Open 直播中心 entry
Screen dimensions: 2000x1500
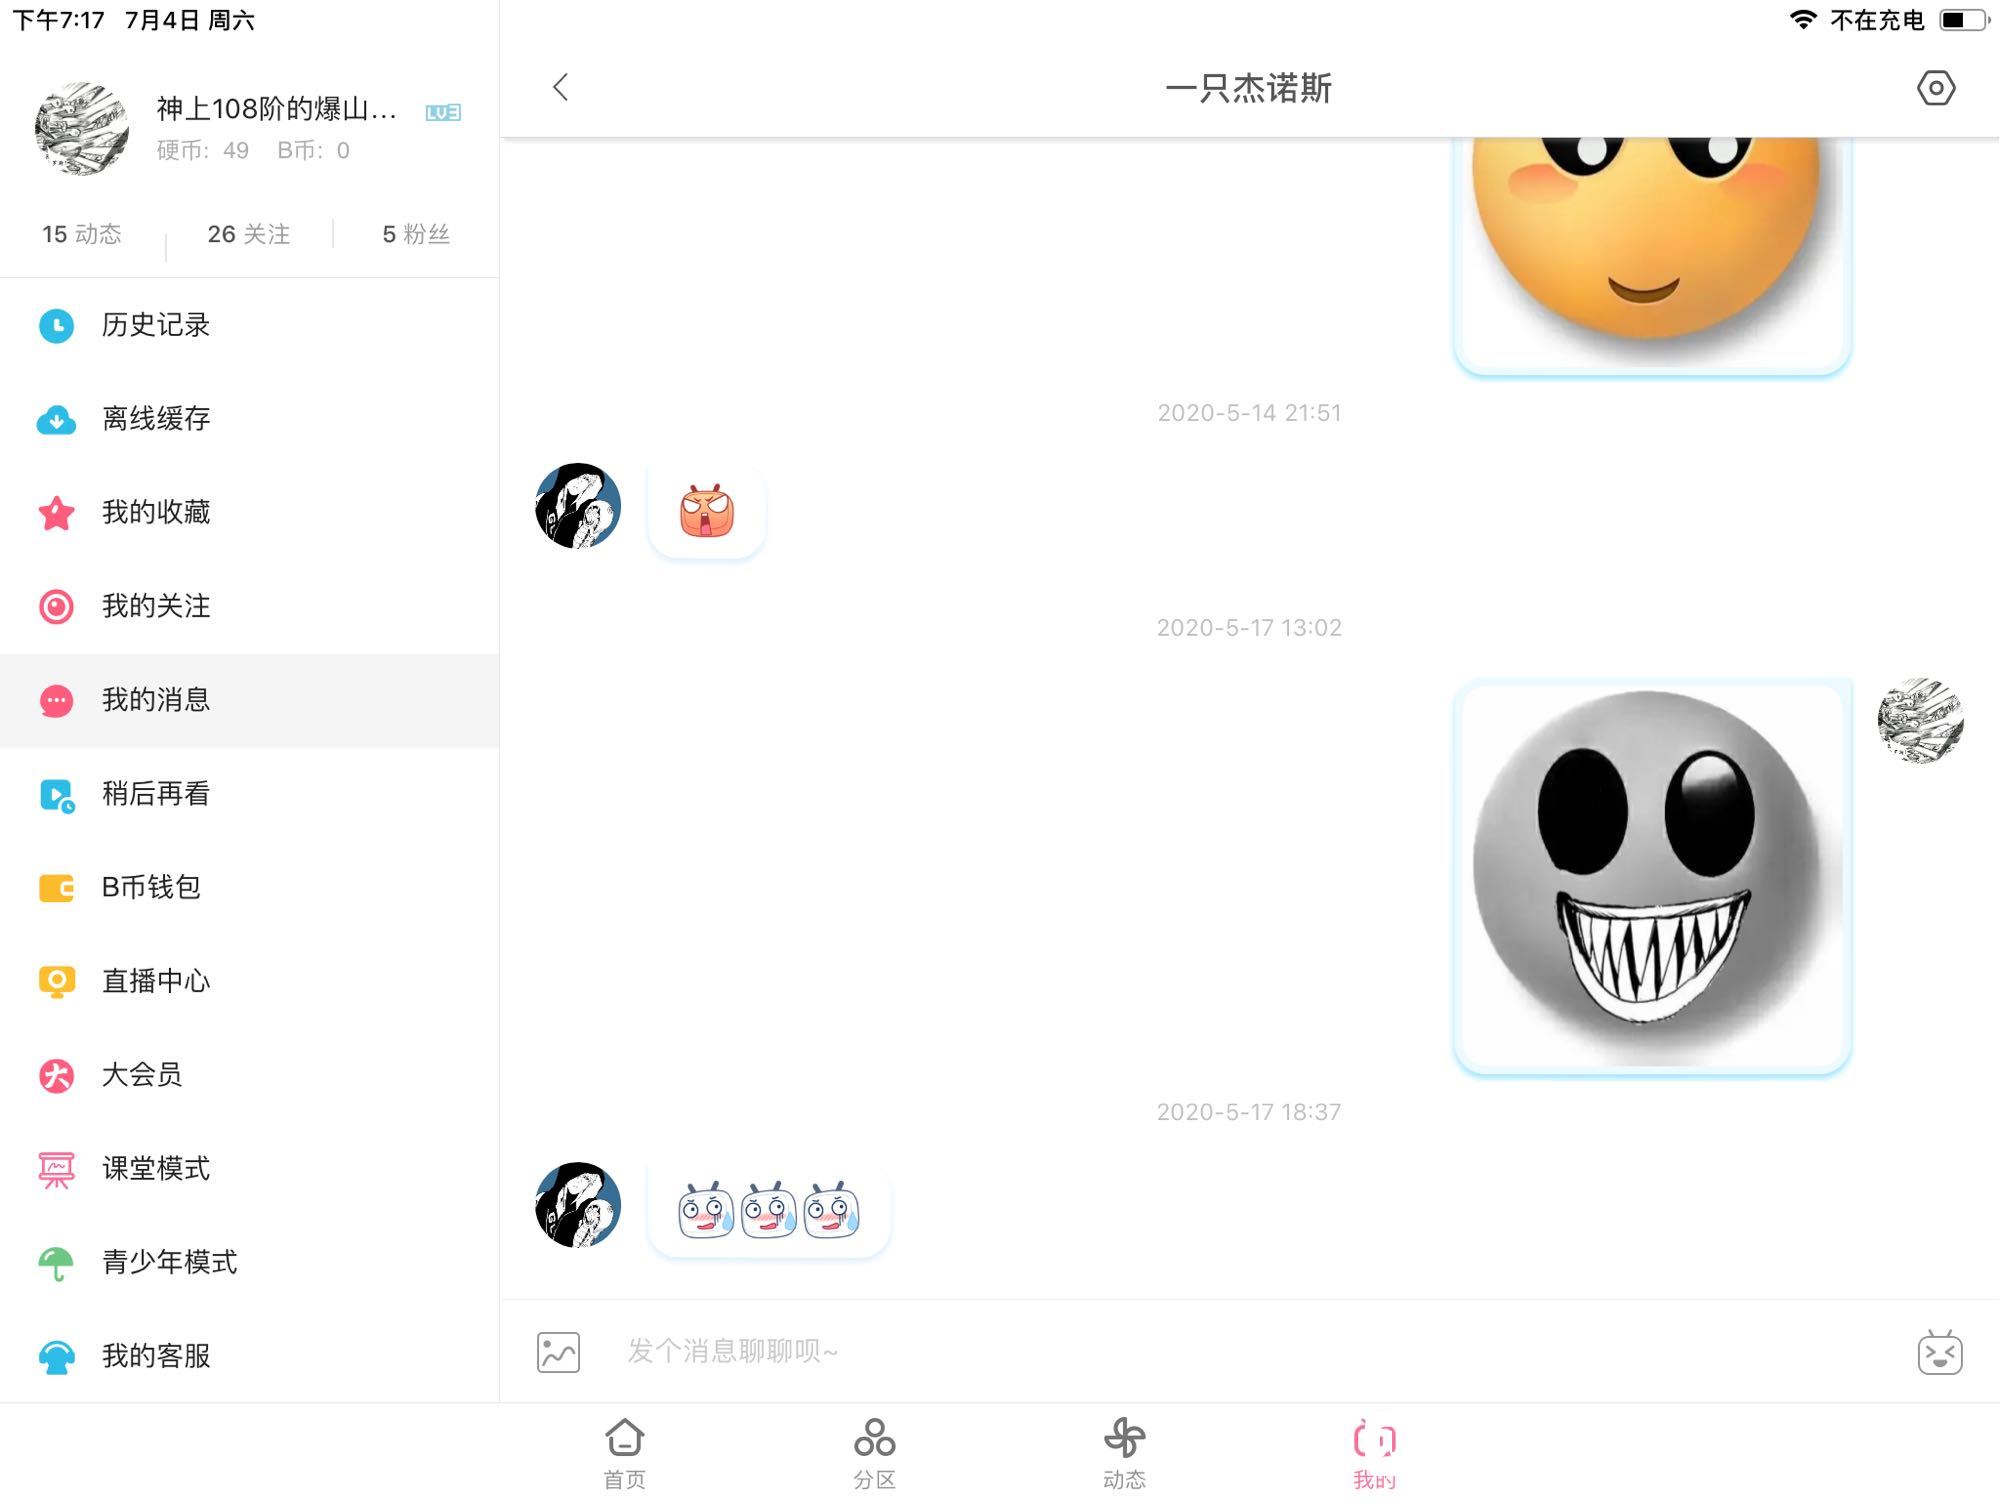click(x=250, y=982)
